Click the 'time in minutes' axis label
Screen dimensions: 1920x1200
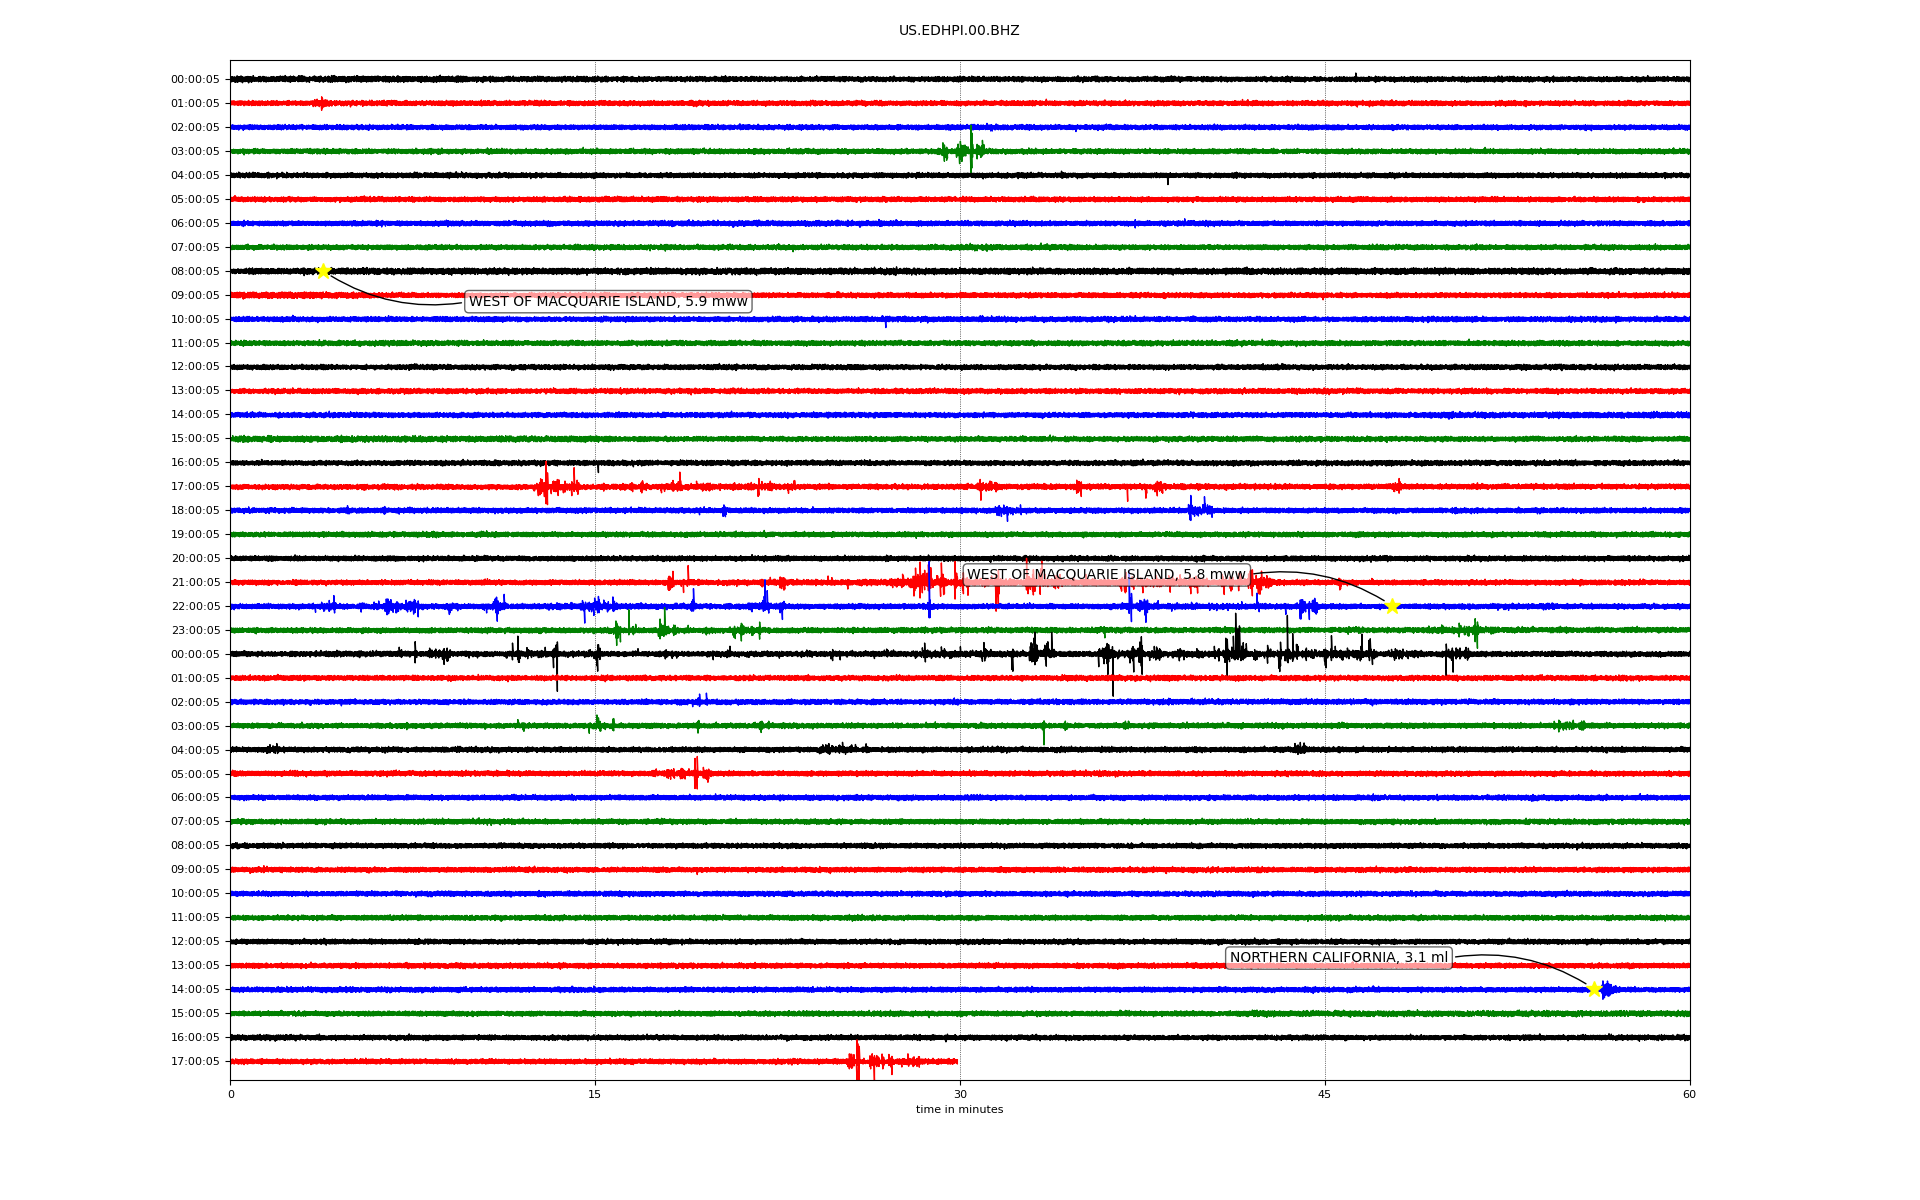(x=959, y=1110)
